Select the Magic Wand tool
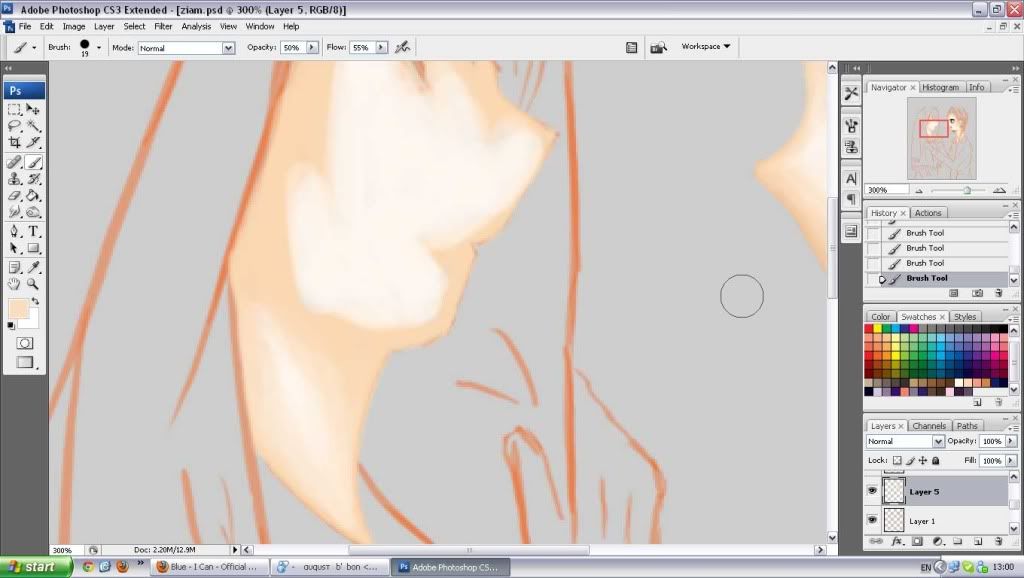This screenshot has width=1024, height=578. click(33, 125)
